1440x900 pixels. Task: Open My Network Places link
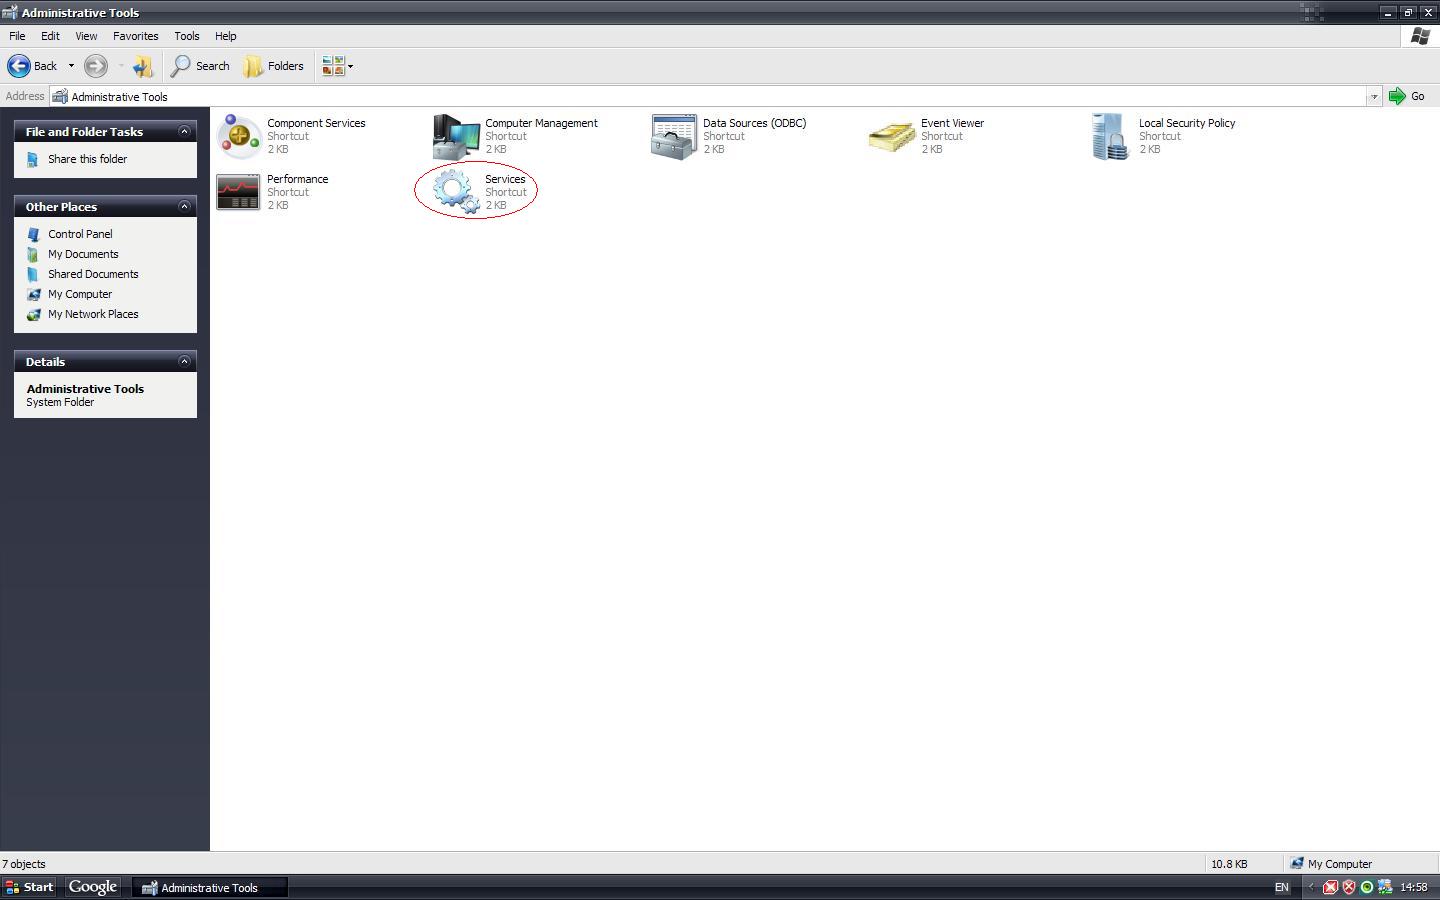pos(93,314)
